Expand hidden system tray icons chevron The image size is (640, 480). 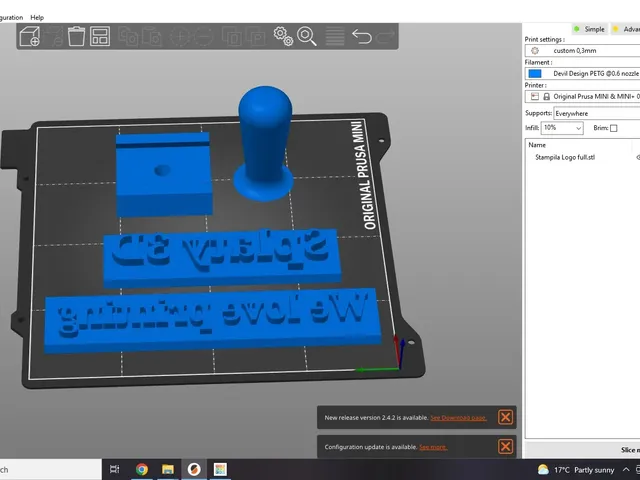[626, 470]
